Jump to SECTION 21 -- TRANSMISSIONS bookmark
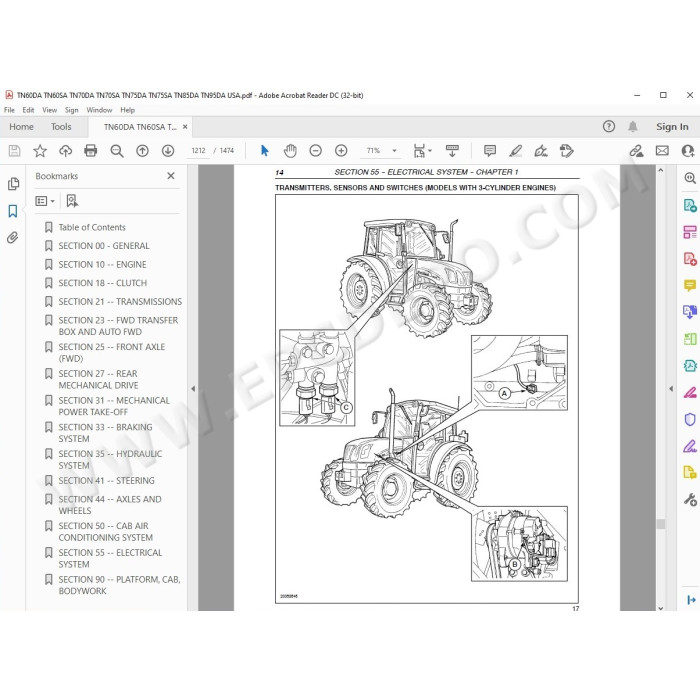This screenshot has height=700, width=700. coord(120,302)
